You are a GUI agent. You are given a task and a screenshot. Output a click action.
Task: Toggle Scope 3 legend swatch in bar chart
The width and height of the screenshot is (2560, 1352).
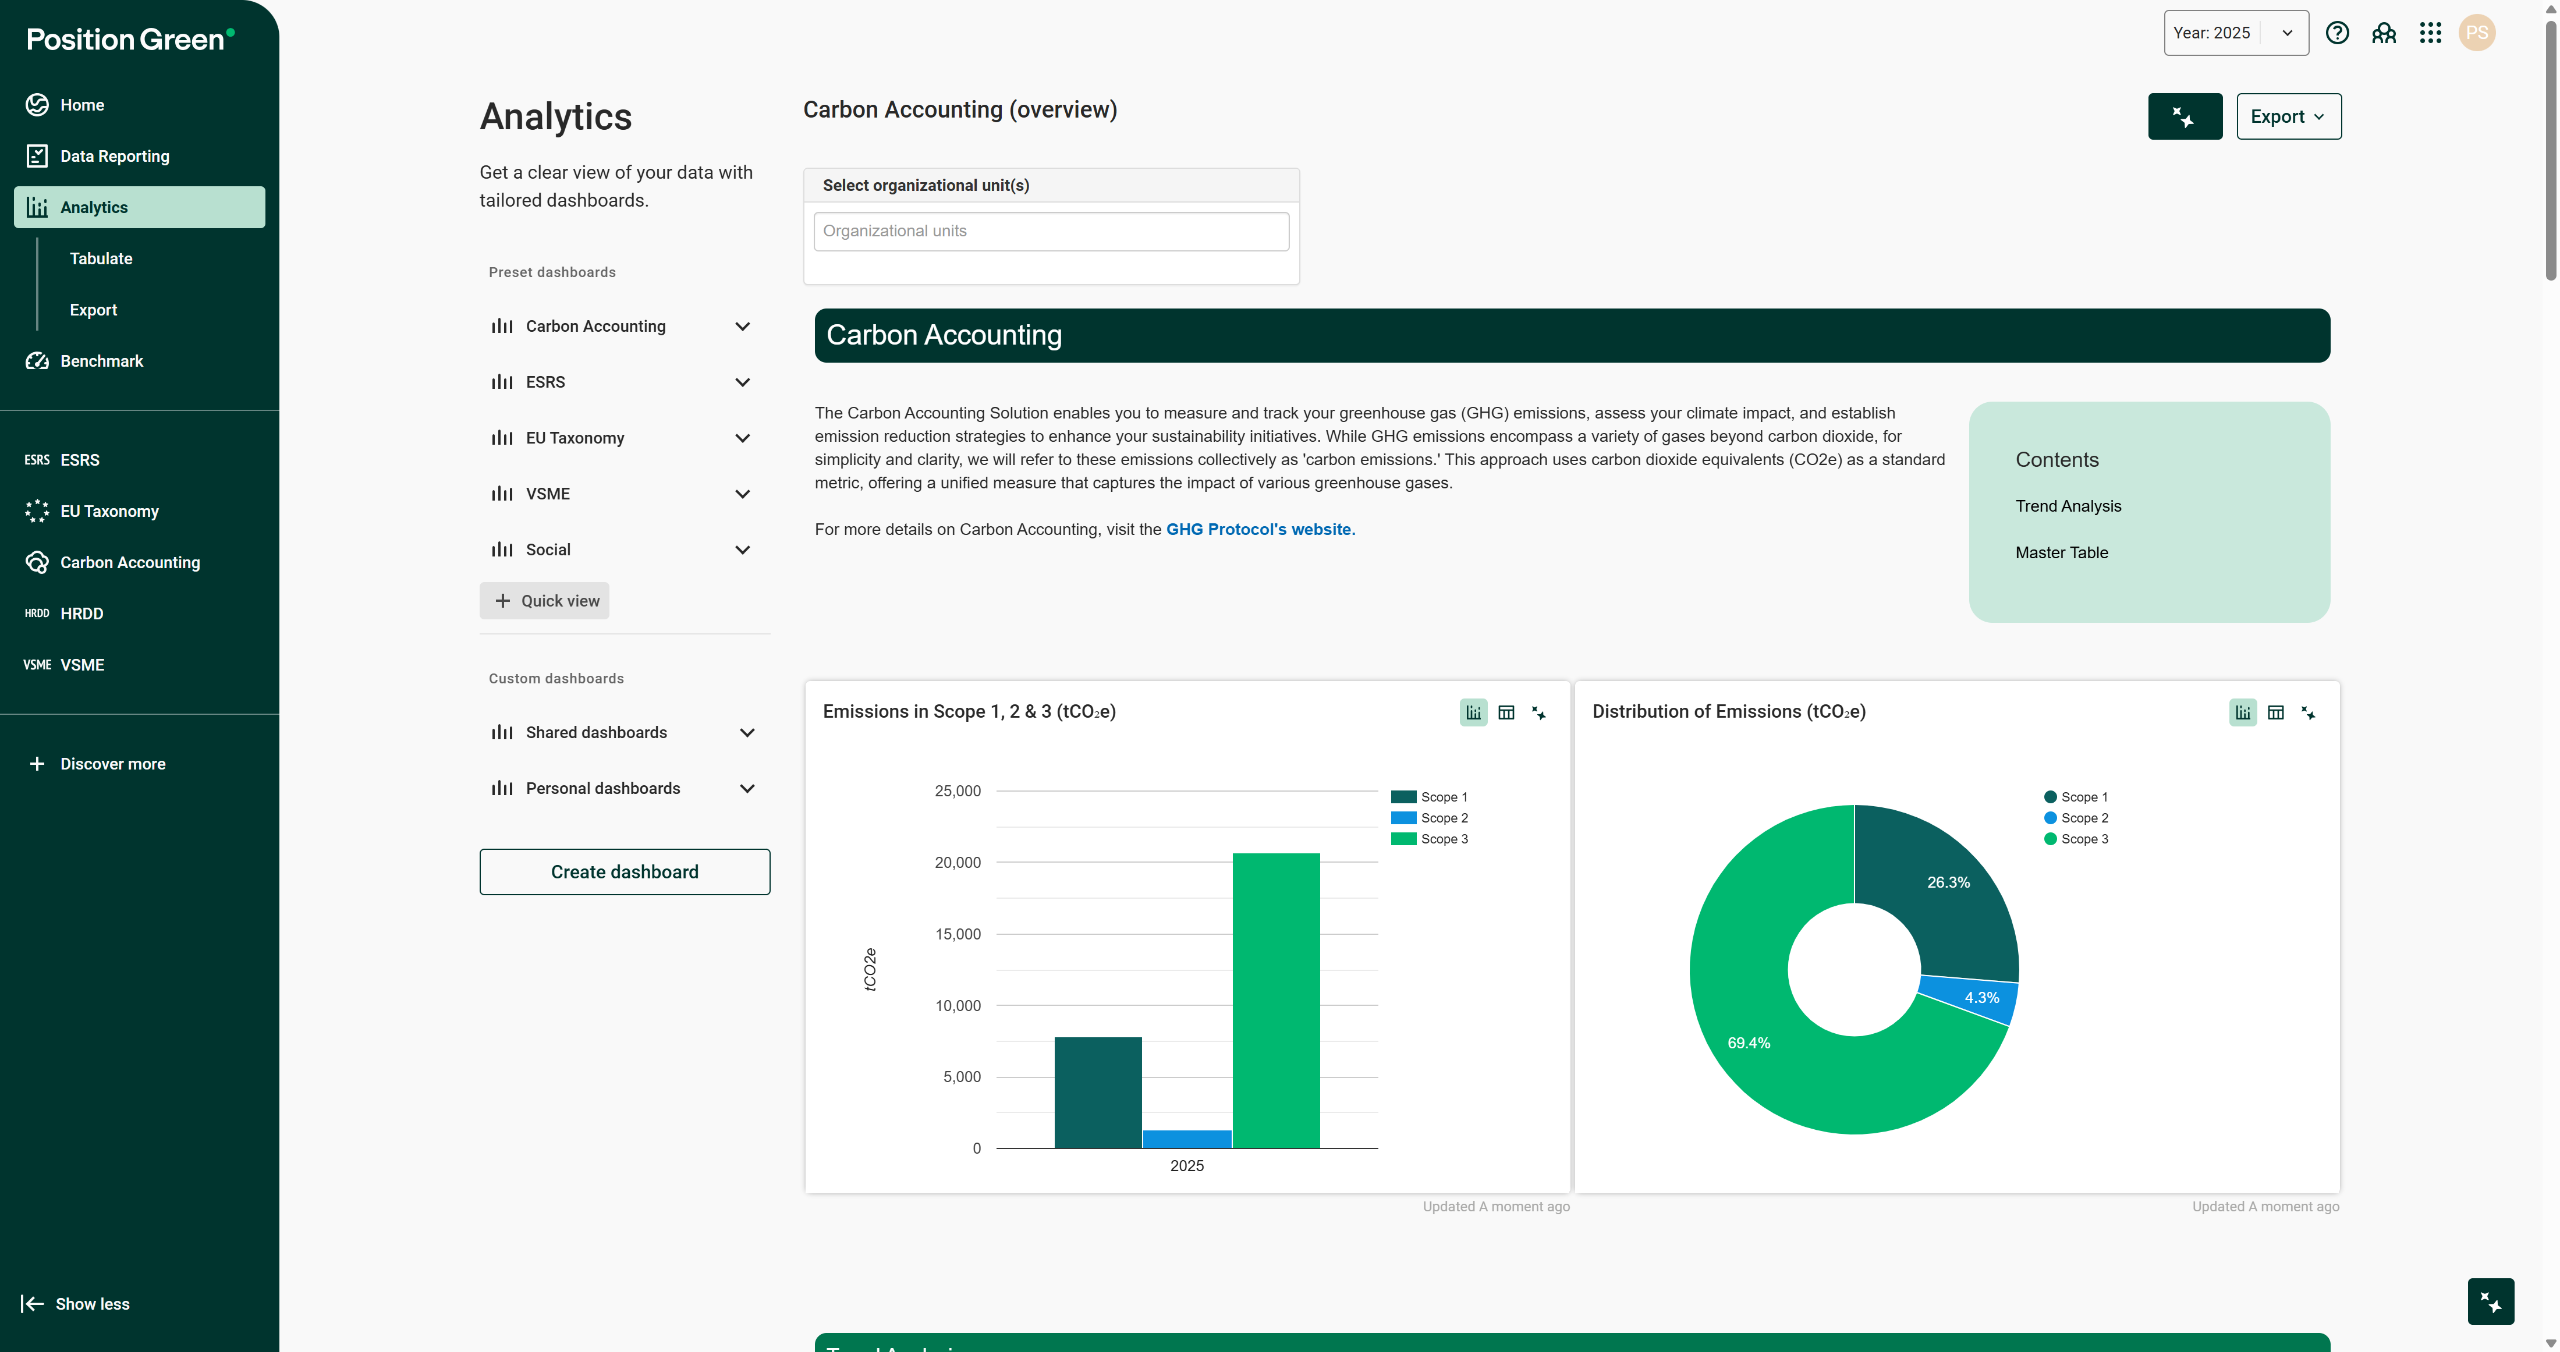tap(1403, 839)
